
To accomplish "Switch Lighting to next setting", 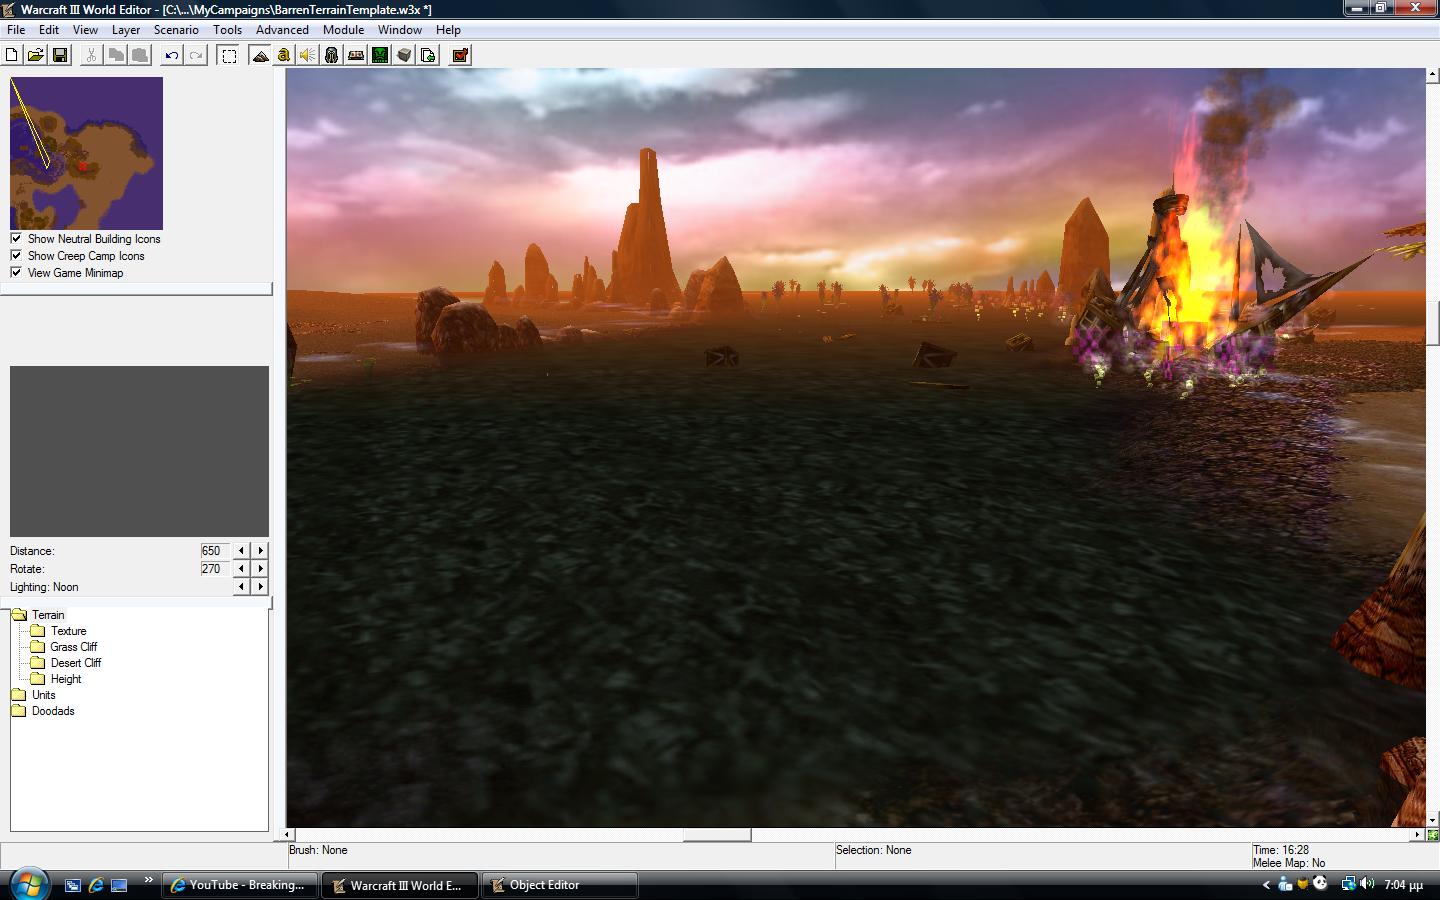I will click(x=260, y=587).
